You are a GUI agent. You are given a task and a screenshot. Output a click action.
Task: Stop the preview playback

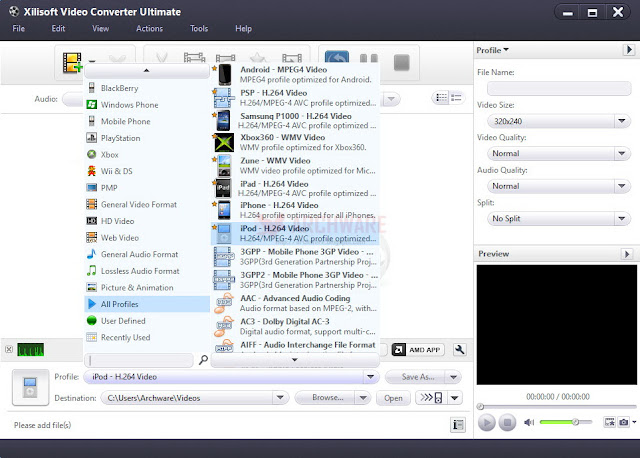coord(507,422)
